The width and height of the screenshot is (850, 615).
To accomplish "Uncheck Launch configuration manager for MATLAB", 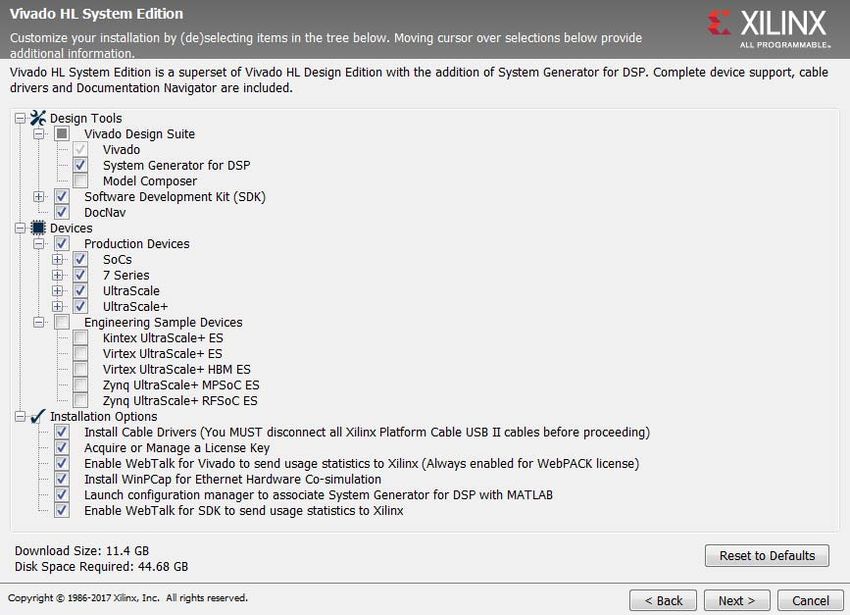I will pyautogui.click(x=62, y=495).
